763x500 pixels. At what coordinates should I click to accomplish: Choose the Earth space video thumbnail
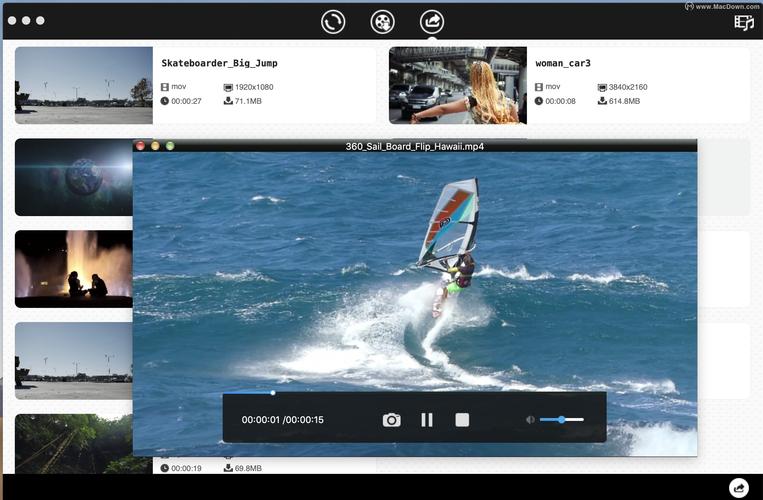click(x=73, y=177)
